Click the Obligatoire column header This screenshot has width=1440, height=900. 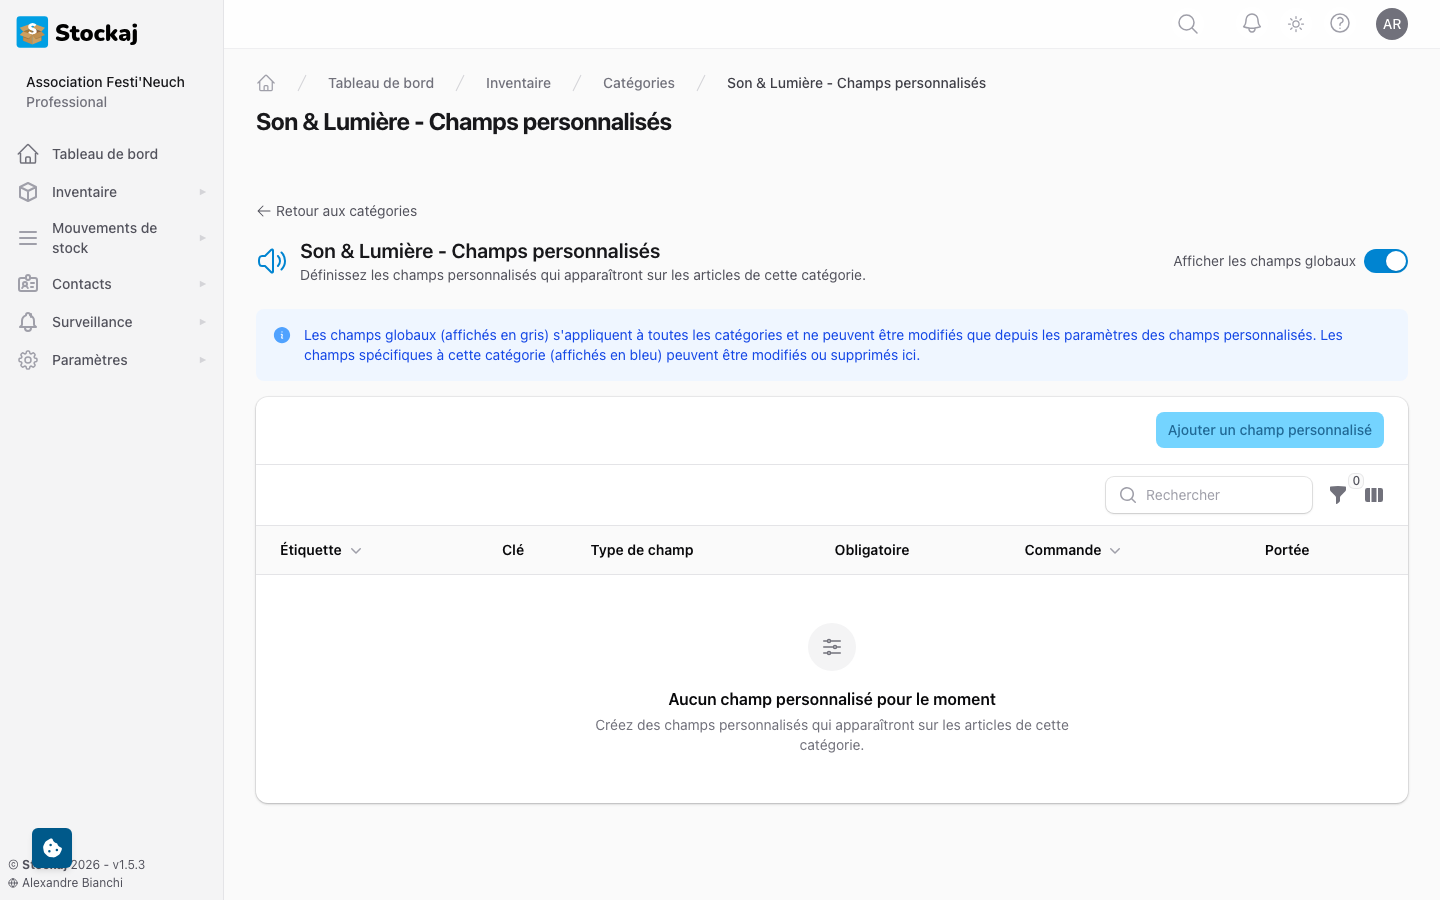click(x=872, y=550)
